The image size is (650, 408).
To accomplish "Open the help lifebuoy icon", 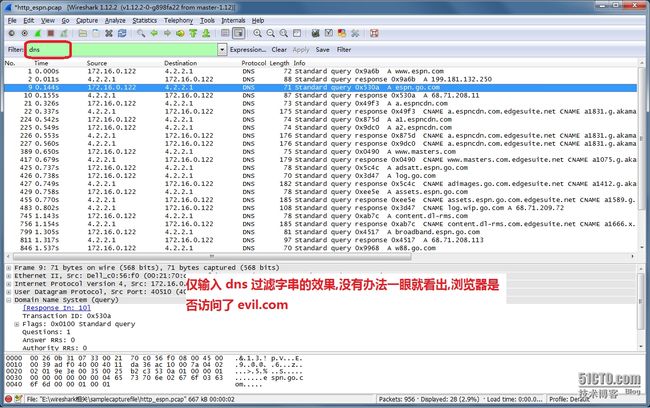I will tap(374, 33).
